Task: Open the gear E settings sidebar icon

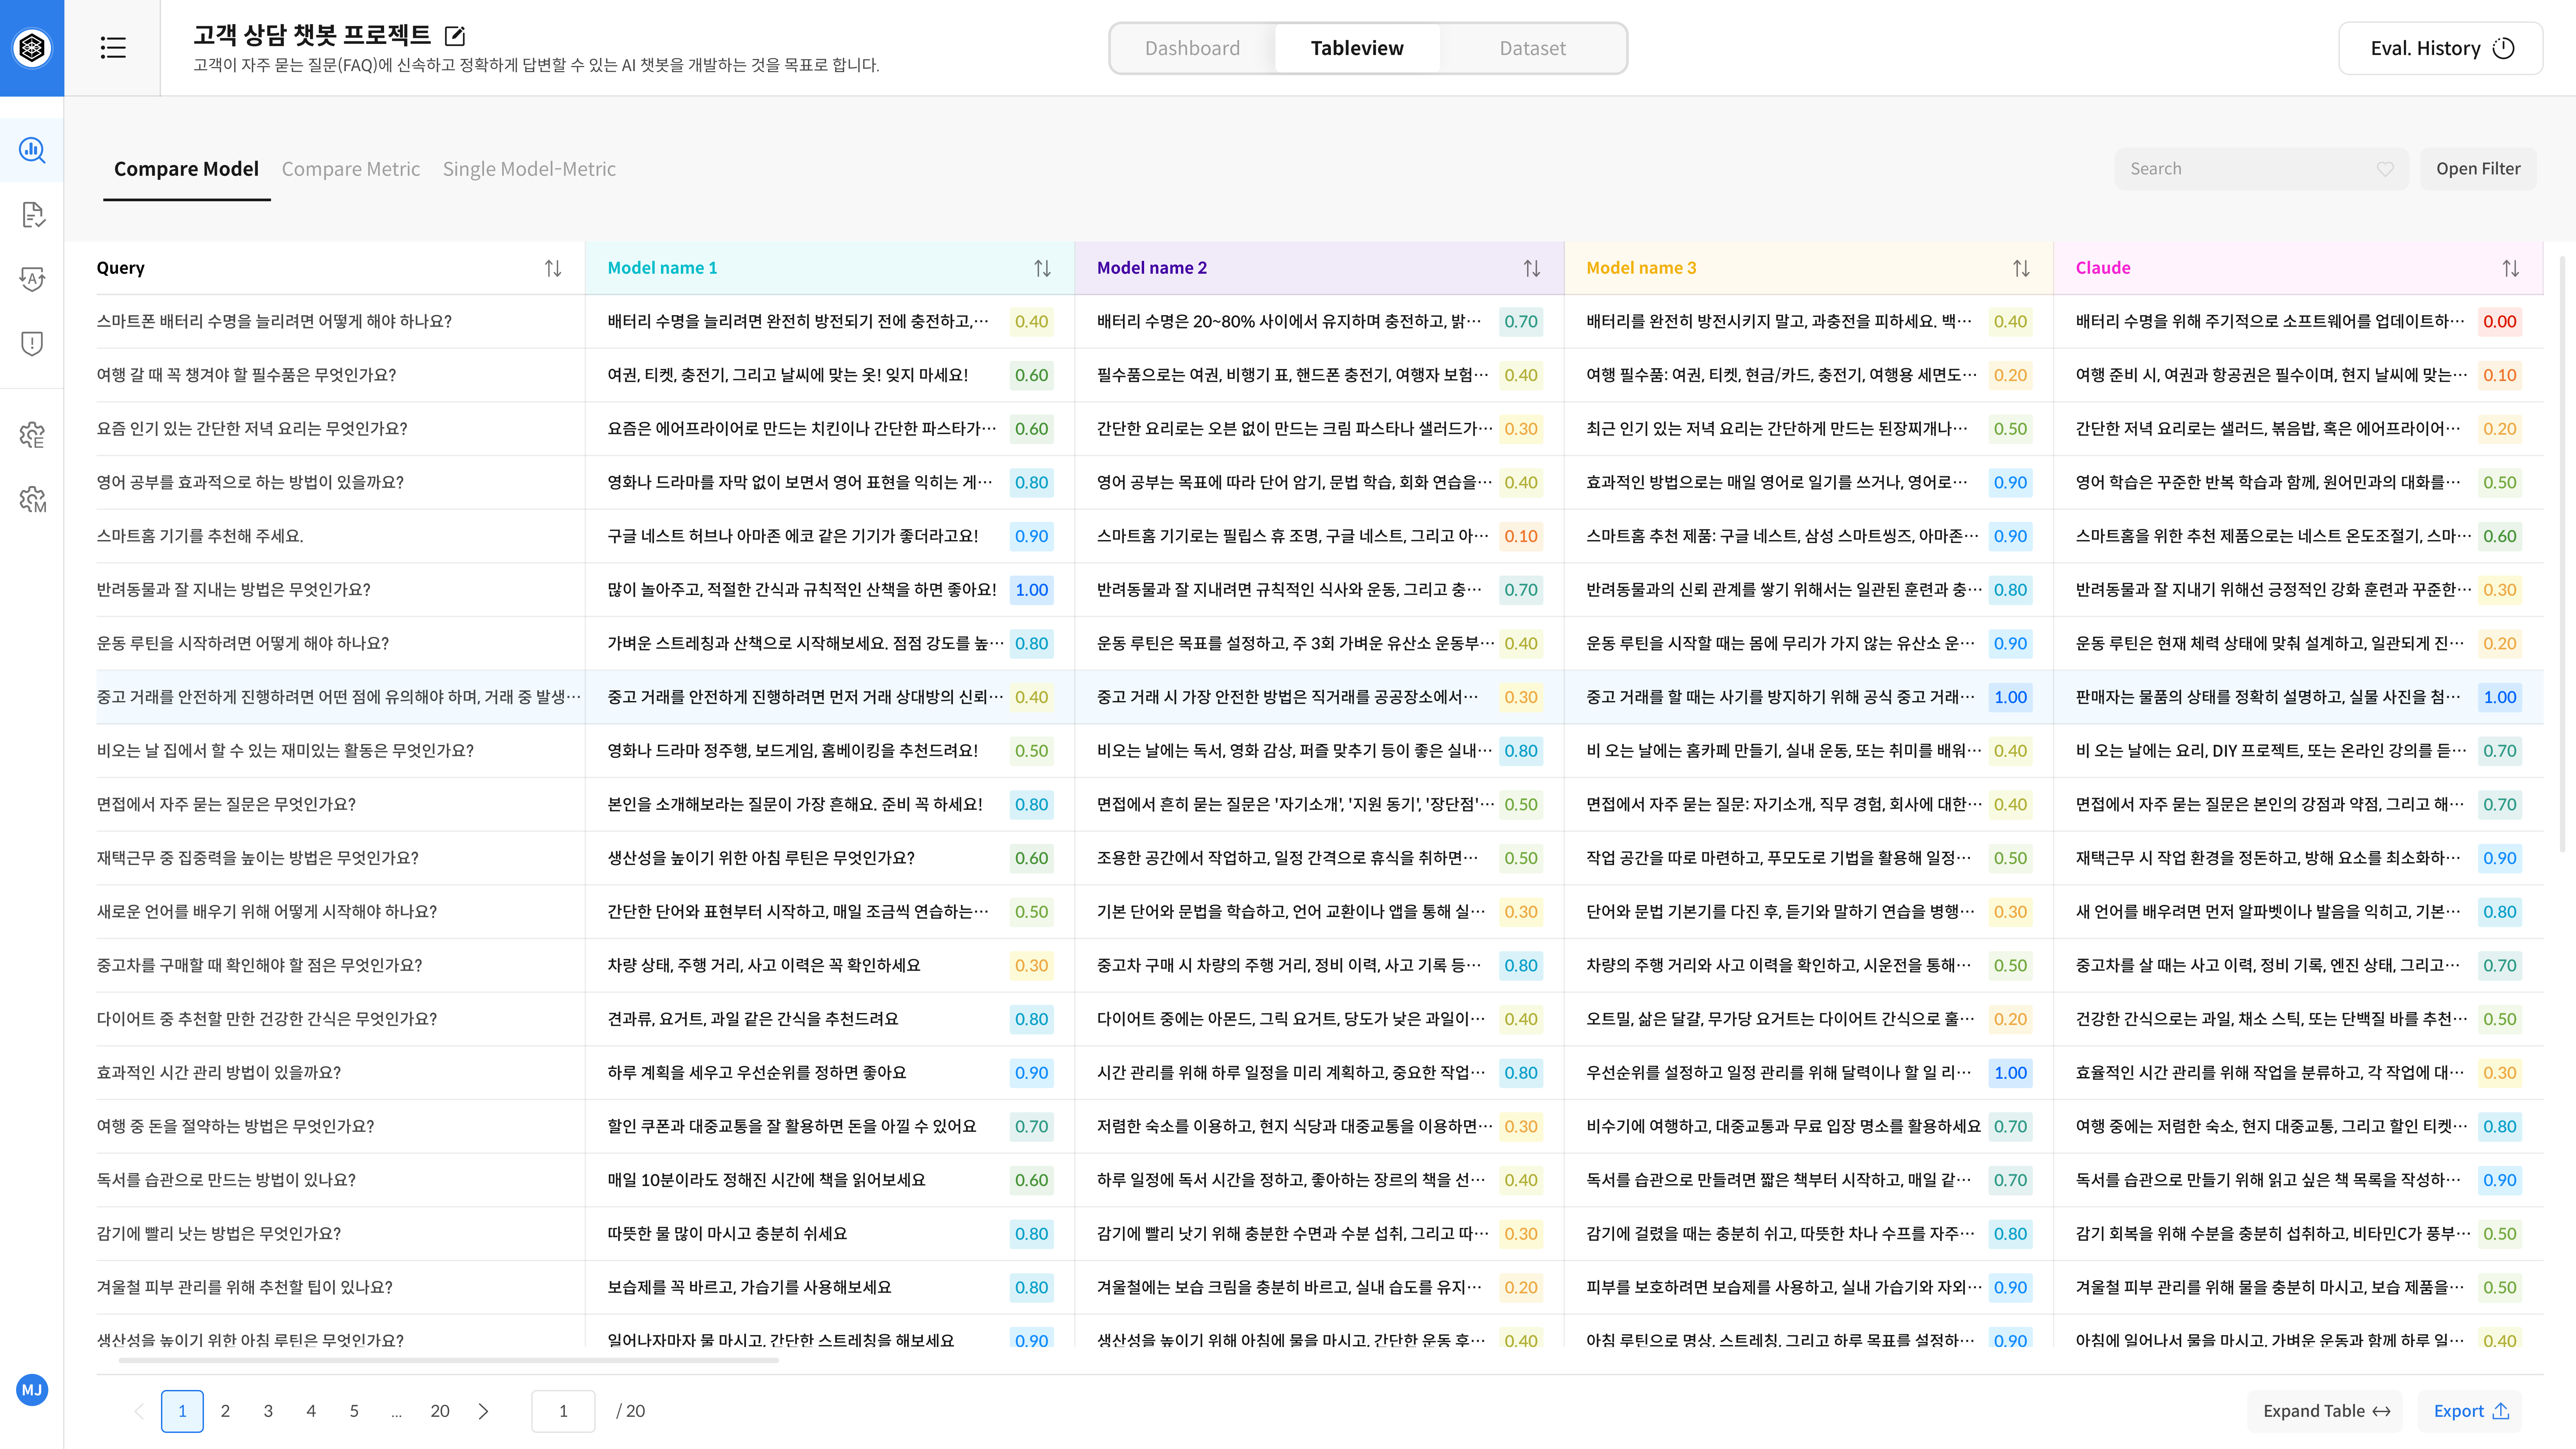Action: (x=32, y=435)
